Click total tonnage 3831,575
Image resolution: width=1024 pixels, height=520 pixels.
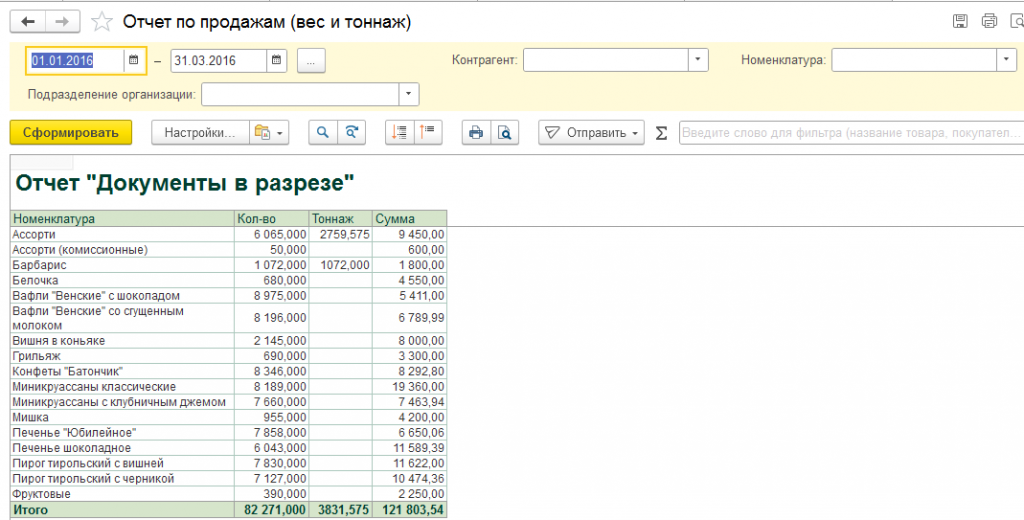click(344, 510)
